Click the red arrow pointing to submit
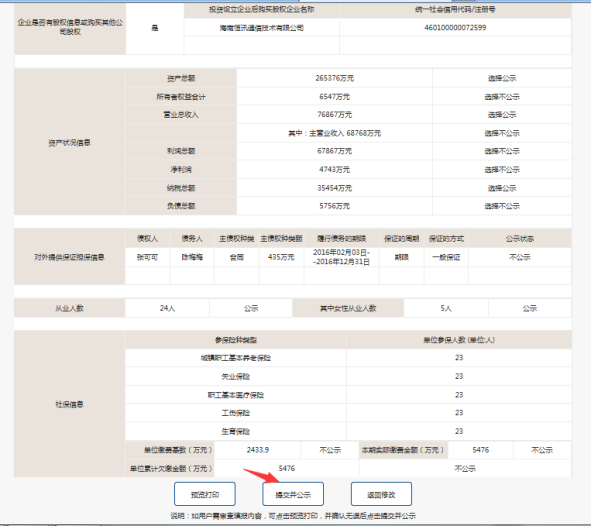This screenshot has width=592, height=527. (x=262, y=476)
